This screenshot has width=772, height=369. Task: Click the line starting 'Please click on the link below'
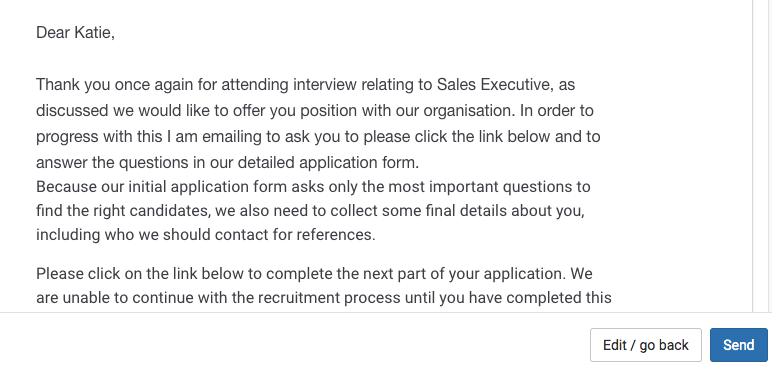point(314,273)
